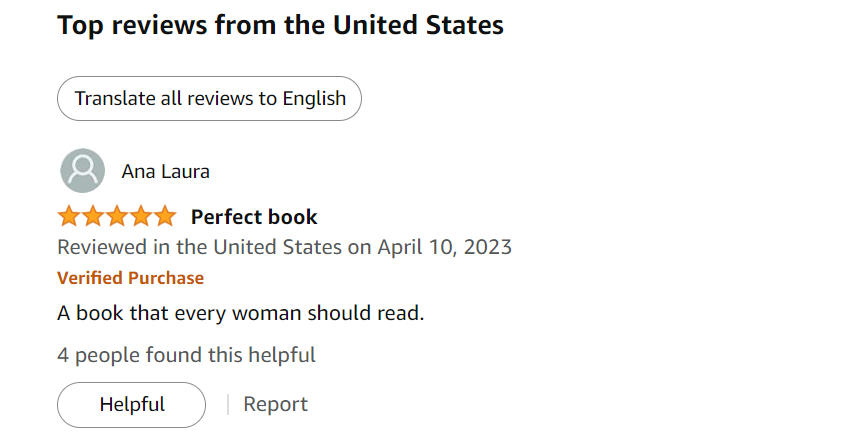Click Ana Laura's profile avatar icon
The width and height of the screenshot is (860, 447).
pos(82,171)
